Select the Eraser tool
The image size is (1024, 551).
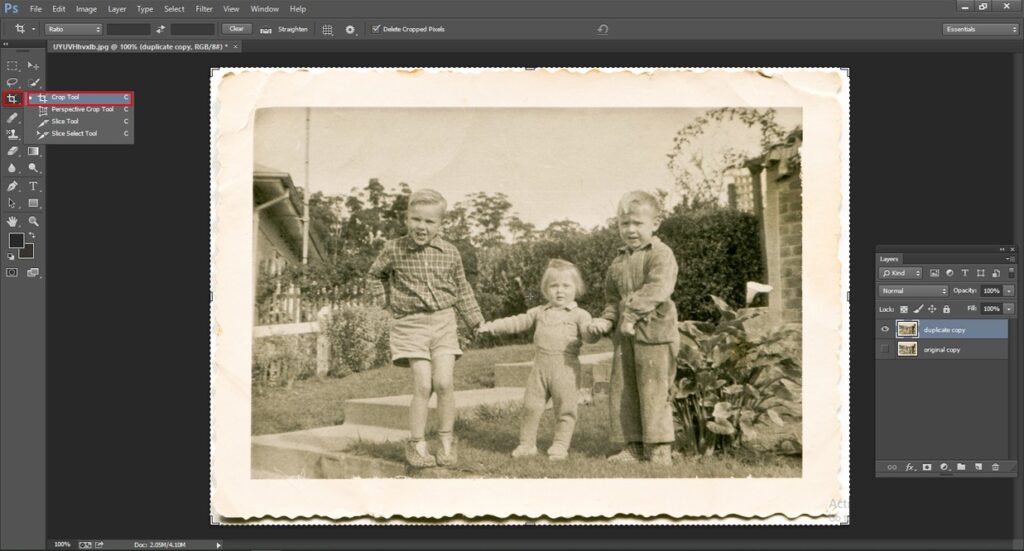[12, 151]
